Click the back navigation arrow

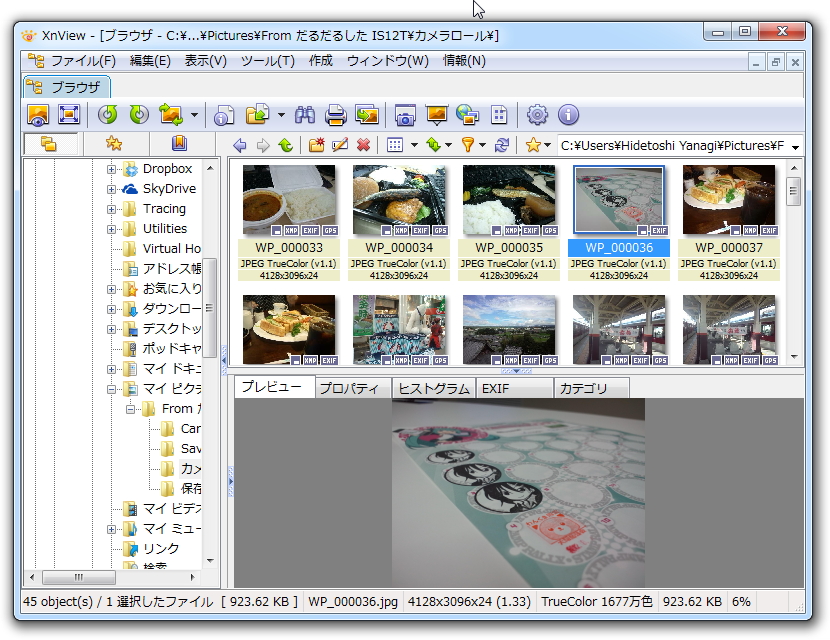240,145
